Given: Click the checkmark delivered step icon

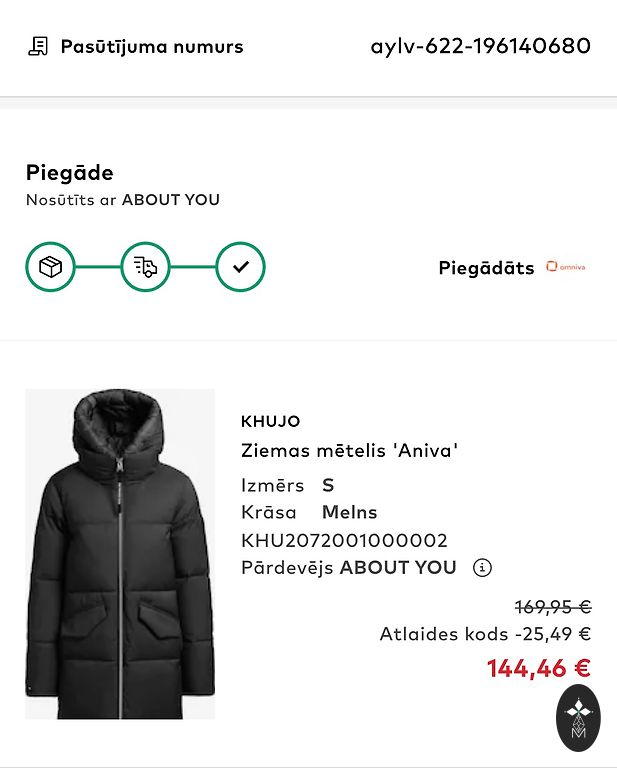Looking at the screenshot, I should pyautogui.click(x=240, y=267).
